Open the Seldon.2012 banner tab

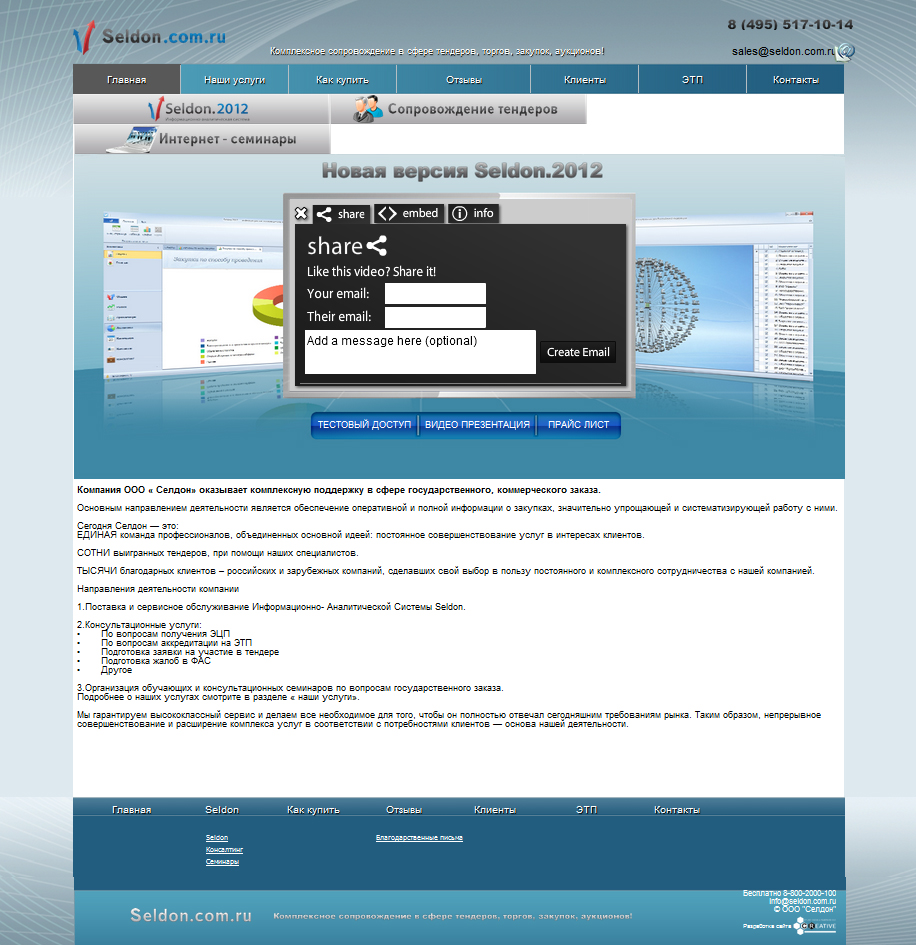coord(201,109)
